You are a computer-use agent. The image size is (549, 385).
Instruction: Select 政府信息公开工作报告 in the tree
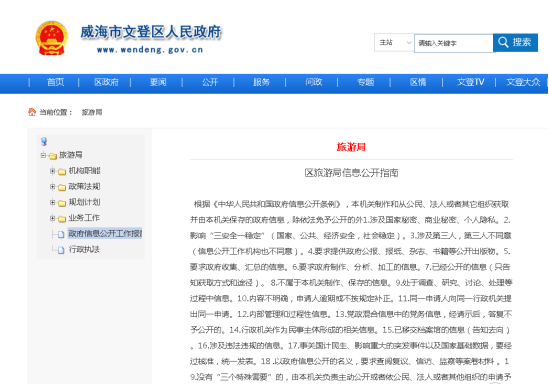coord(105,233)
